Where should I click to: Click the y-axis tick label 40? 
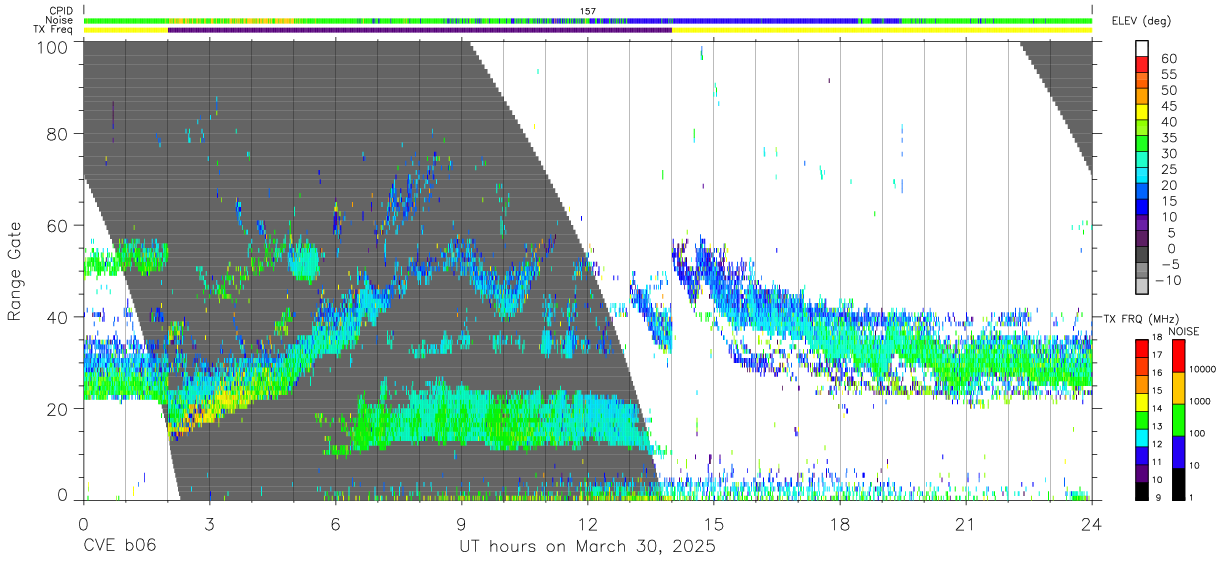[56, 317]
